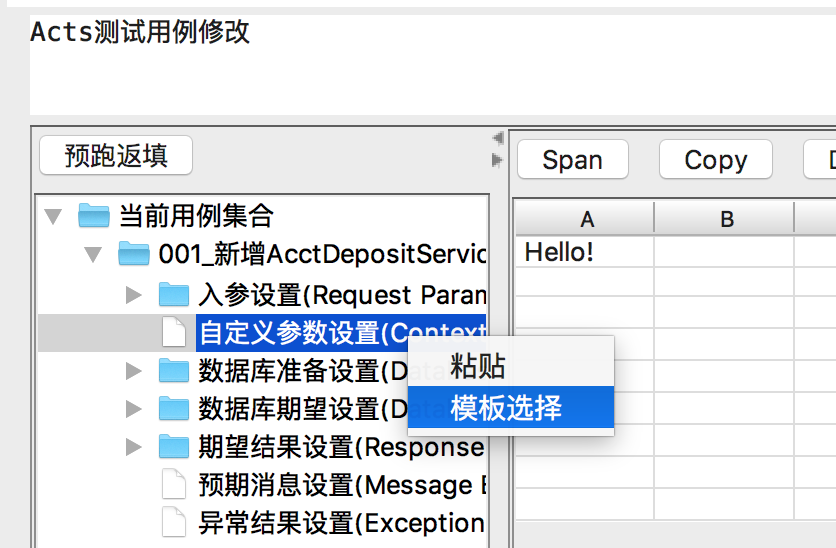This screenshot has height=548, width=836.
Task: Click the Copy button
Action: tap(716, 159)
